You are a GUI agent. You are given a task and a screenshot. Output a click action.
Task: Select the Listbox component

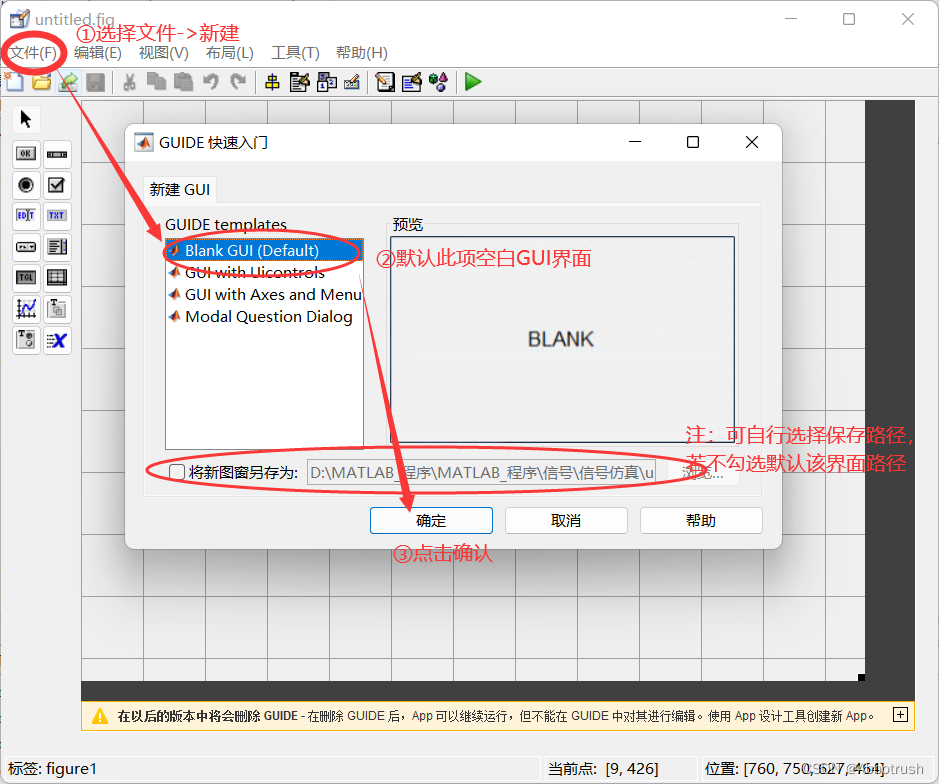point(57,247)
